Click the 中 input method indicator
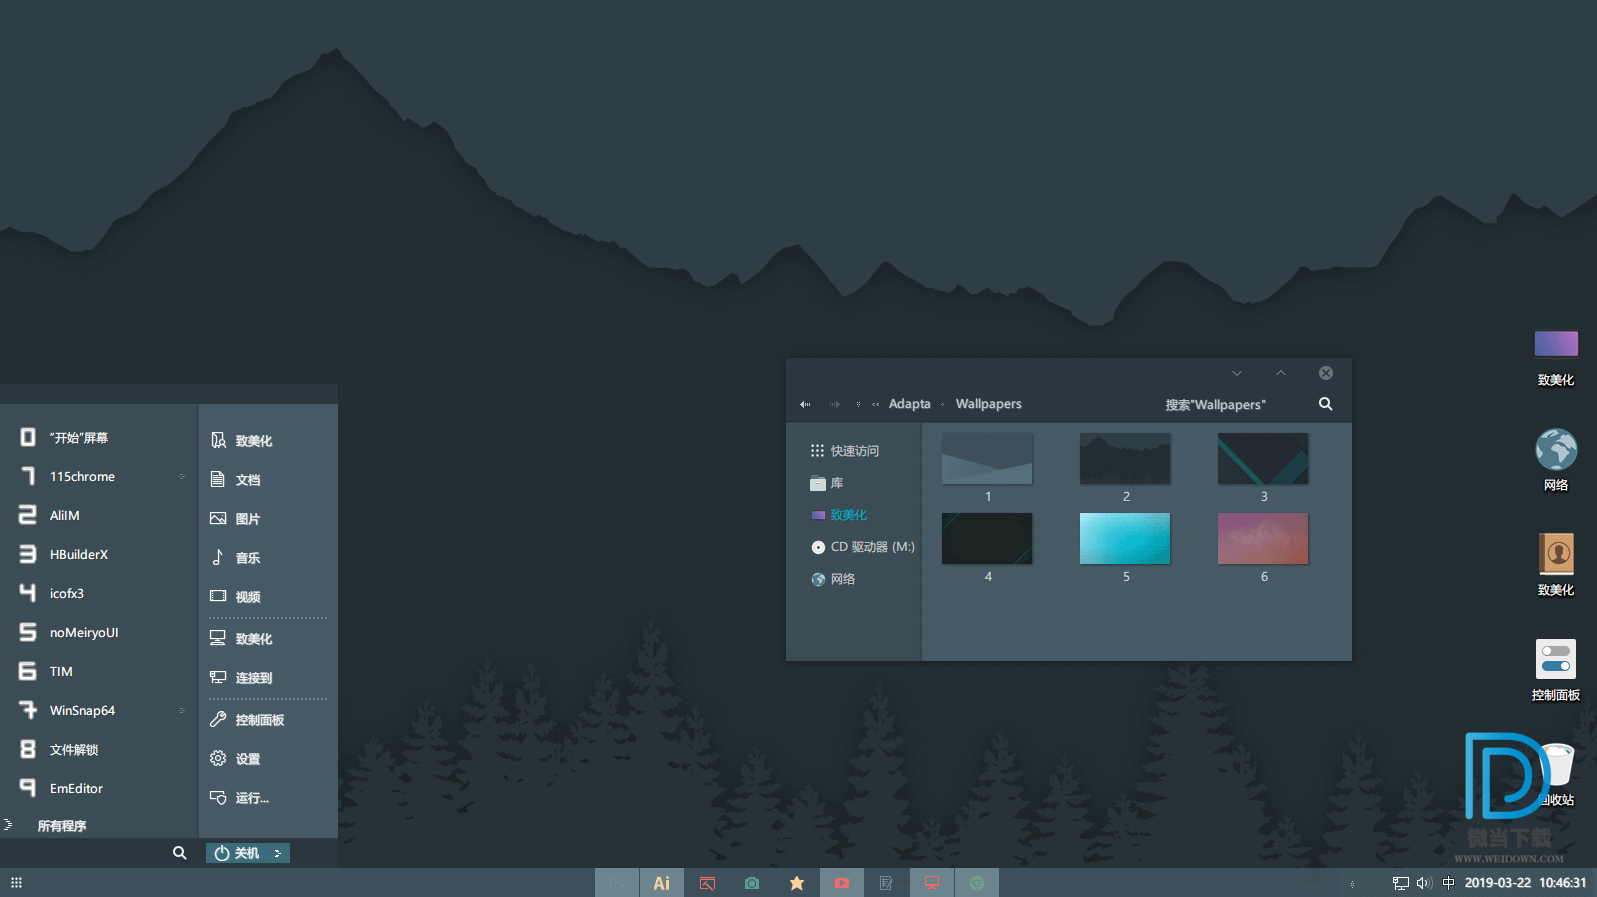The image size is (1597, 897). pos(1448,883)
